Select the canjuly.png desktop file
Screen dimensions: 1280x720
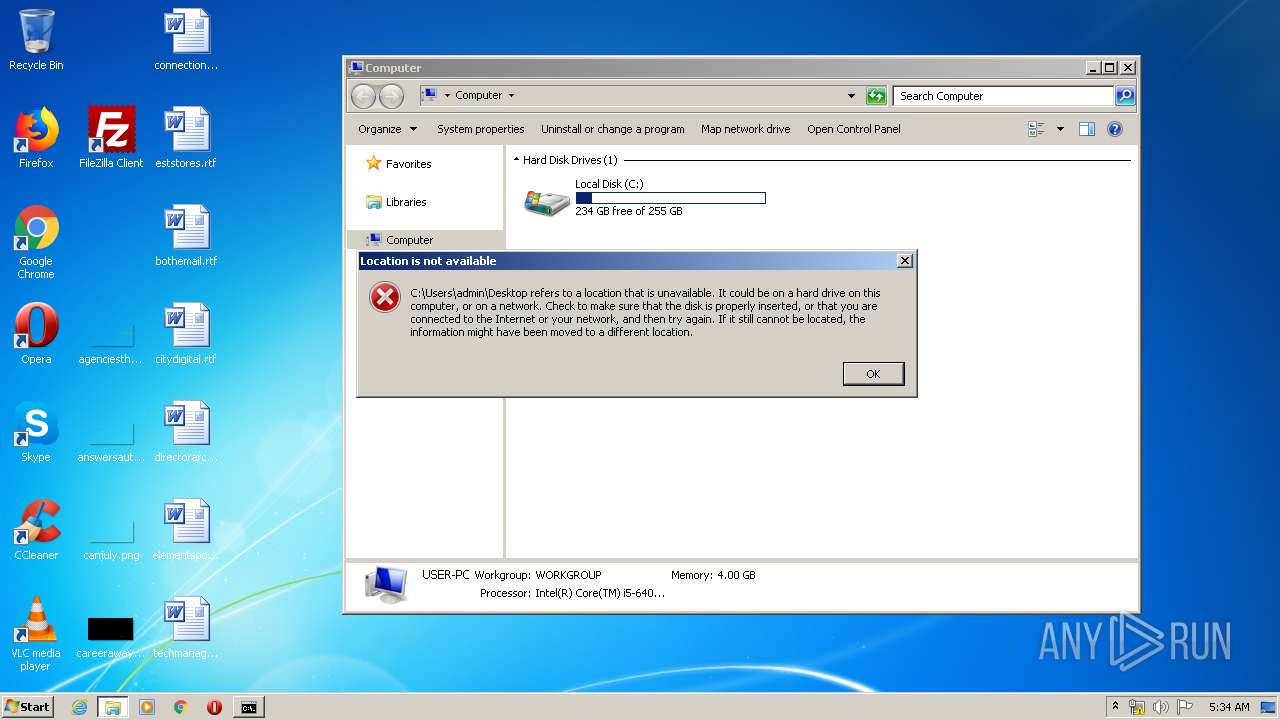pyautogui.click(x=111, y=540)
